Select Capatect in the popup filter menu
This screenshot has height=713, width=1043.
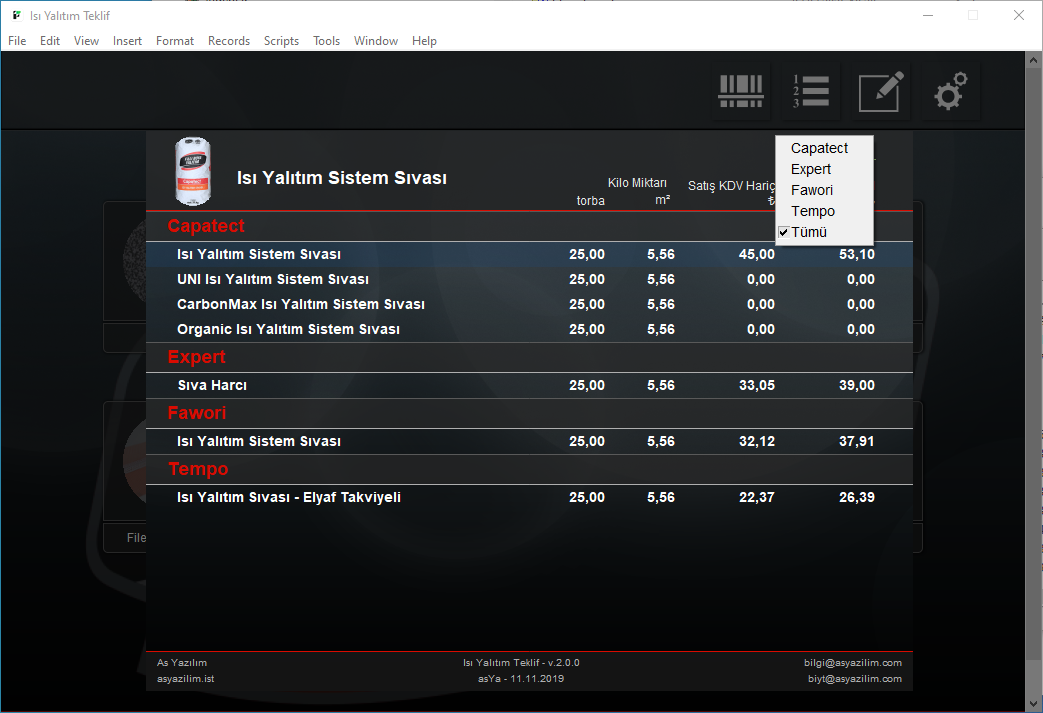tap(819, 148)
